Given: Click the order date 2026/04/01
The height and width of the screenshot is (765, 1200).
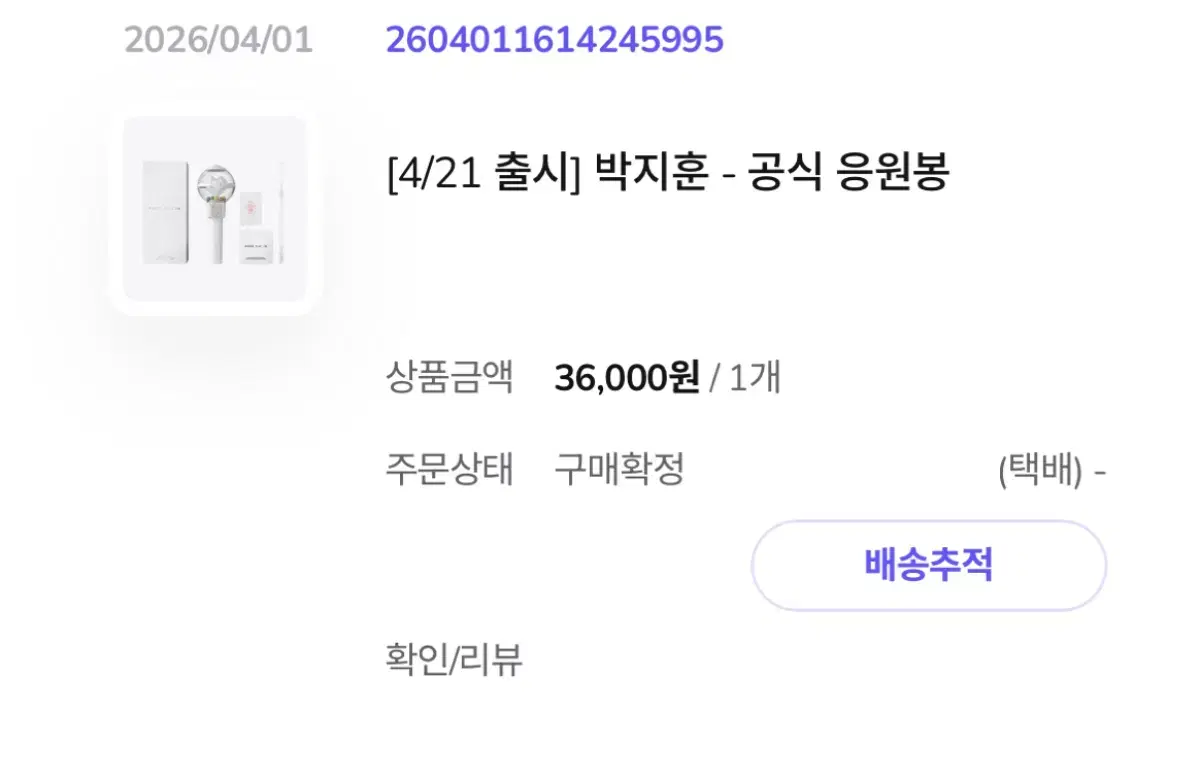Looking at the screenshot, I should tap(218, 40).
